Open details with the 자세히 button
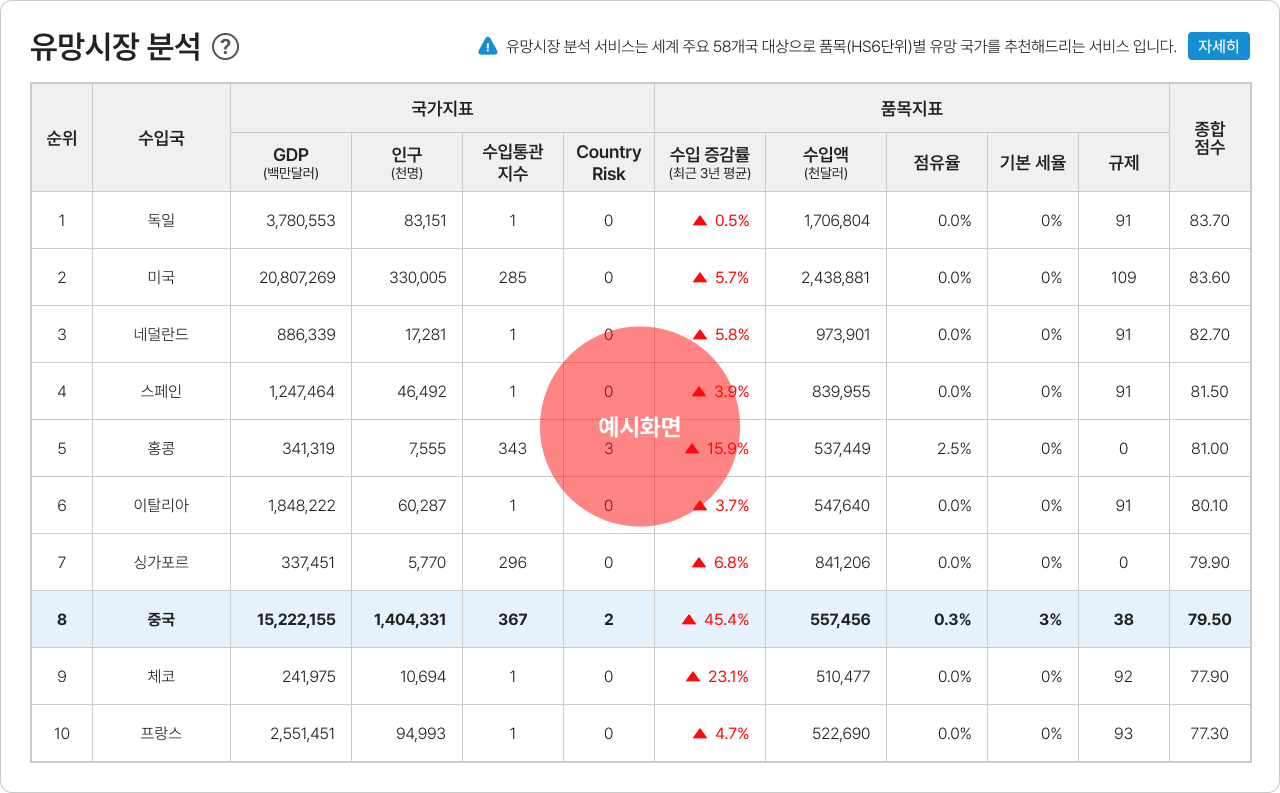1280x793 pixels. coord(1219,46)
